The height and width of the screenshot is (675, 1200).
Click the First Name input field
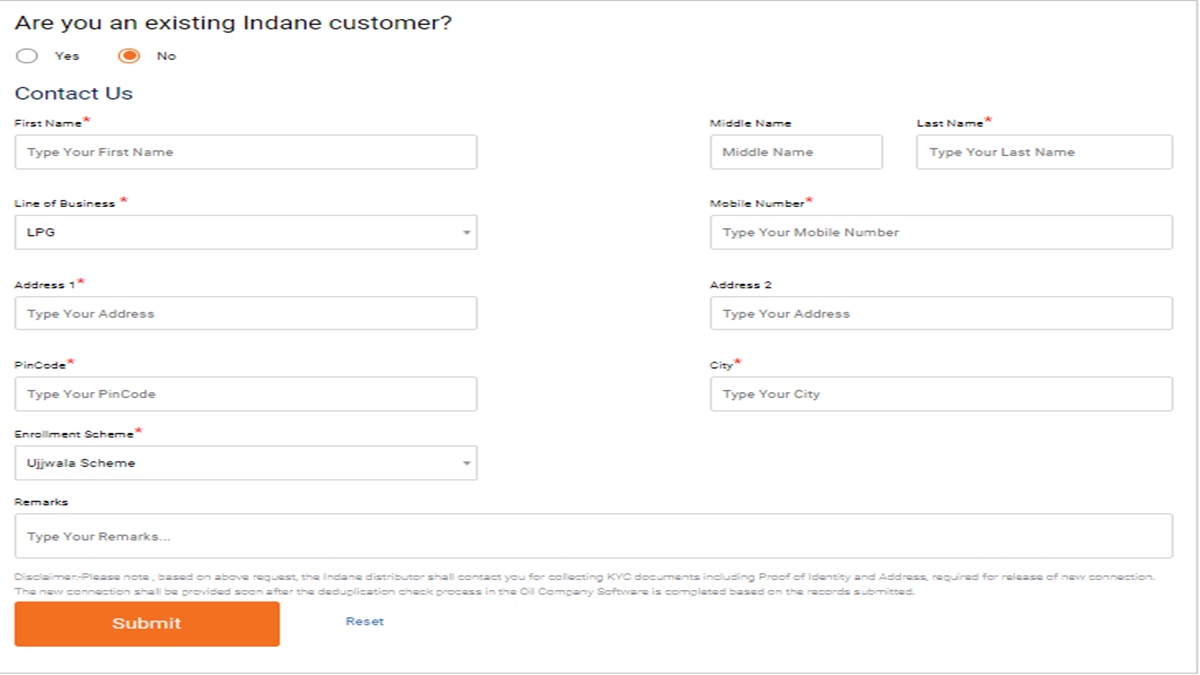246,152
